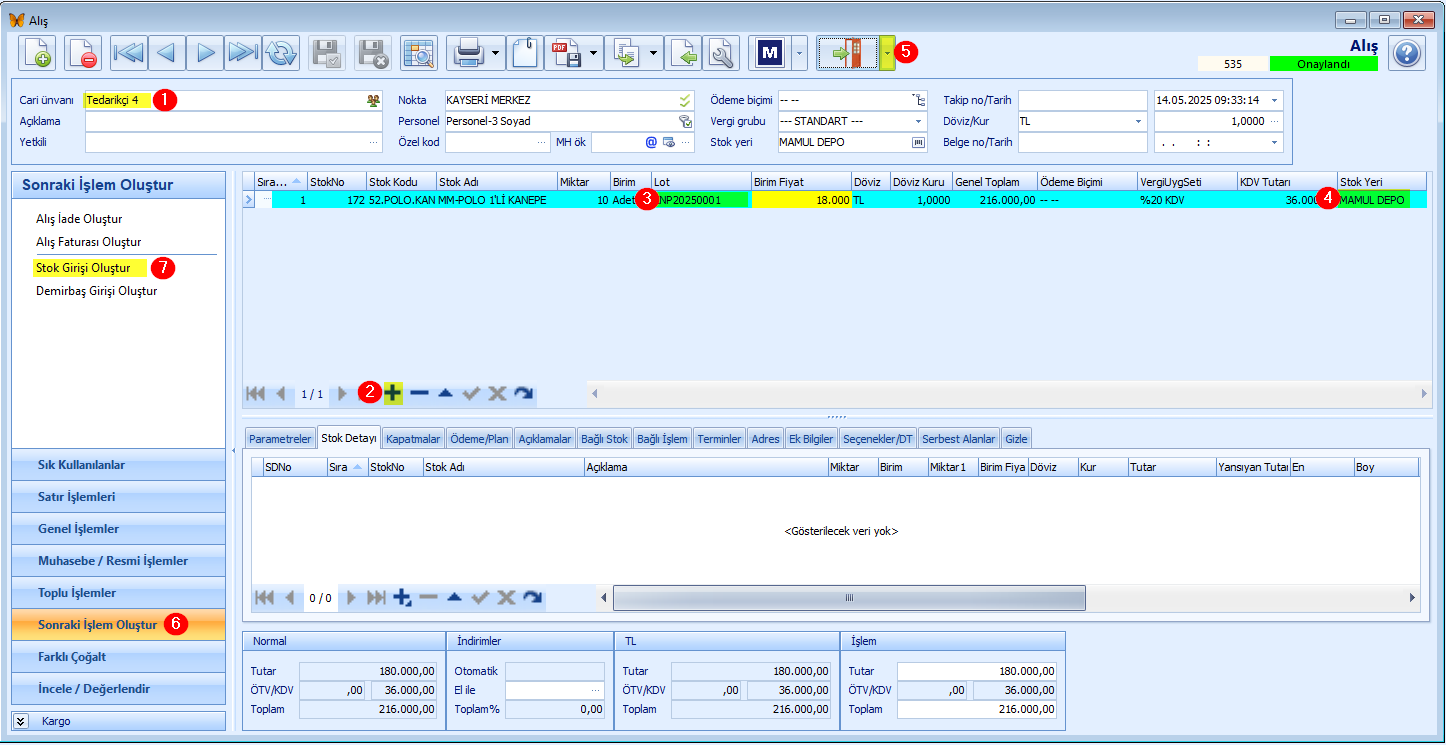Open the Toplu İşlemler sidebar section

pyautogui.click(x=118, y=593)
